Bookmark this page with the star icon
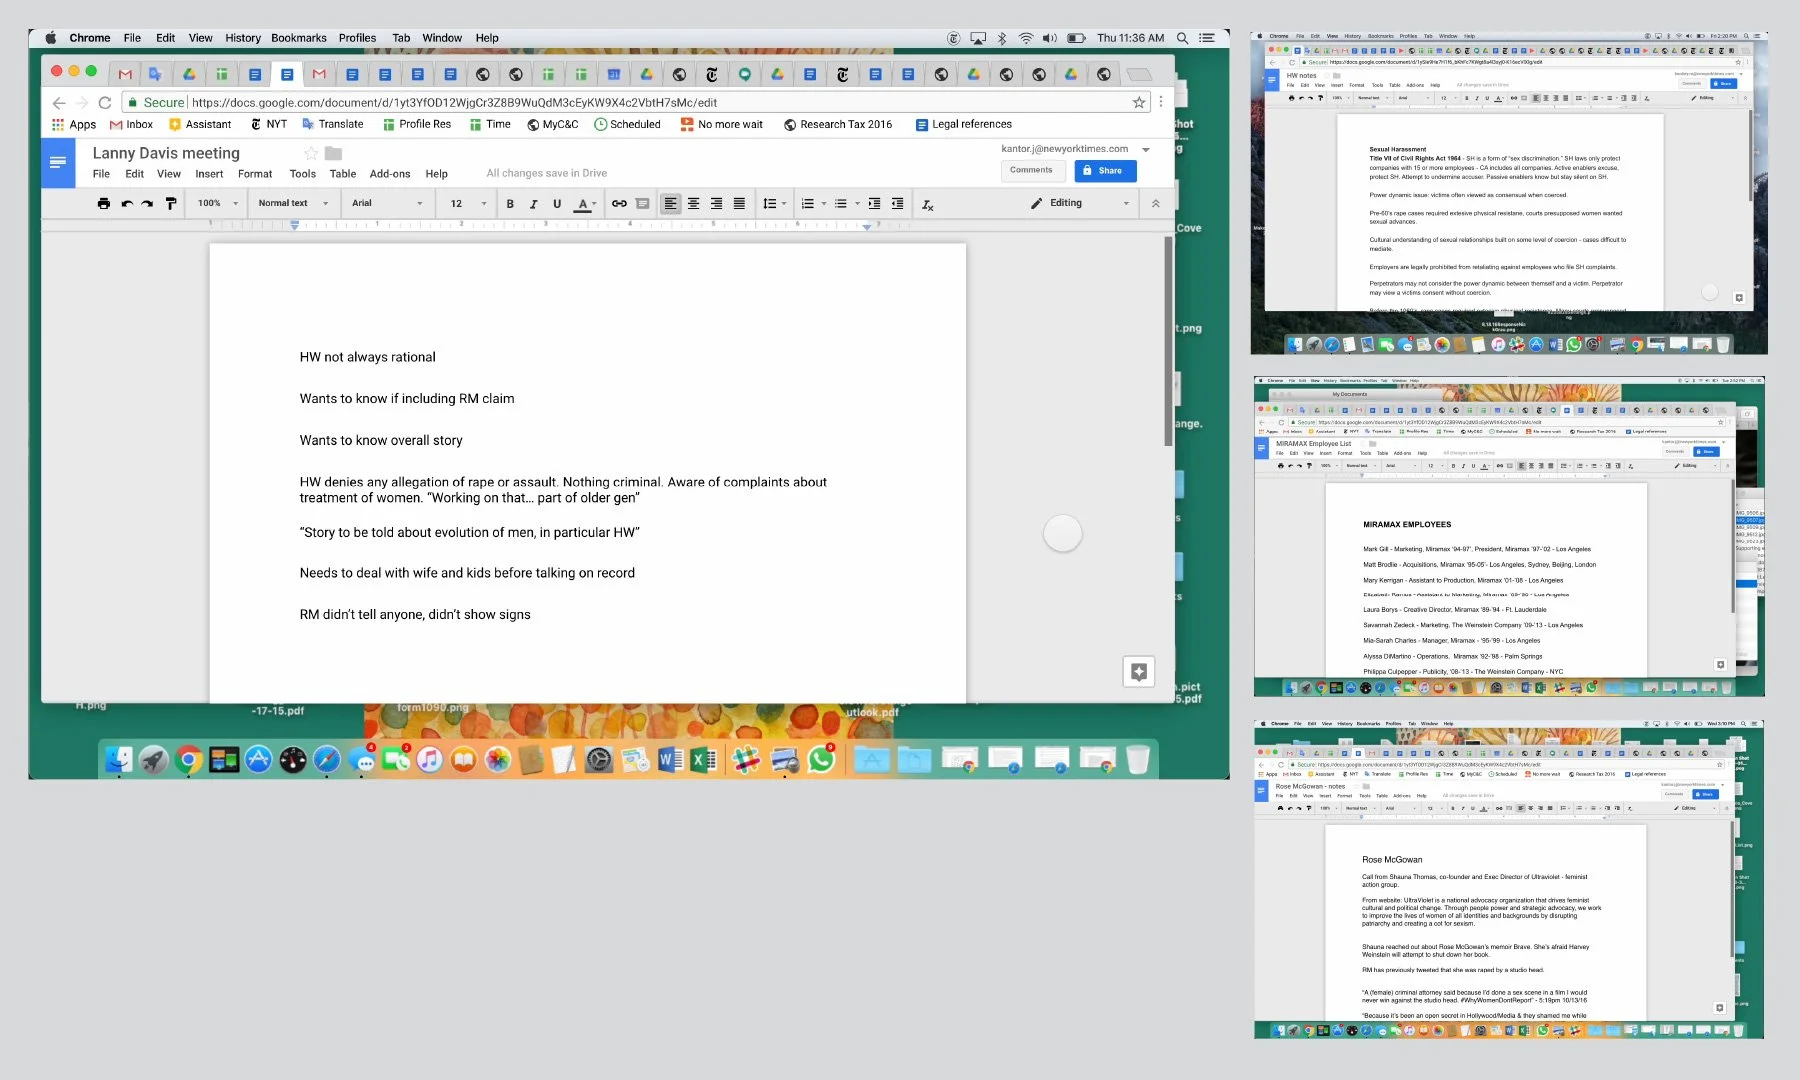The image size is (1800, 1080). (1138, 102)
